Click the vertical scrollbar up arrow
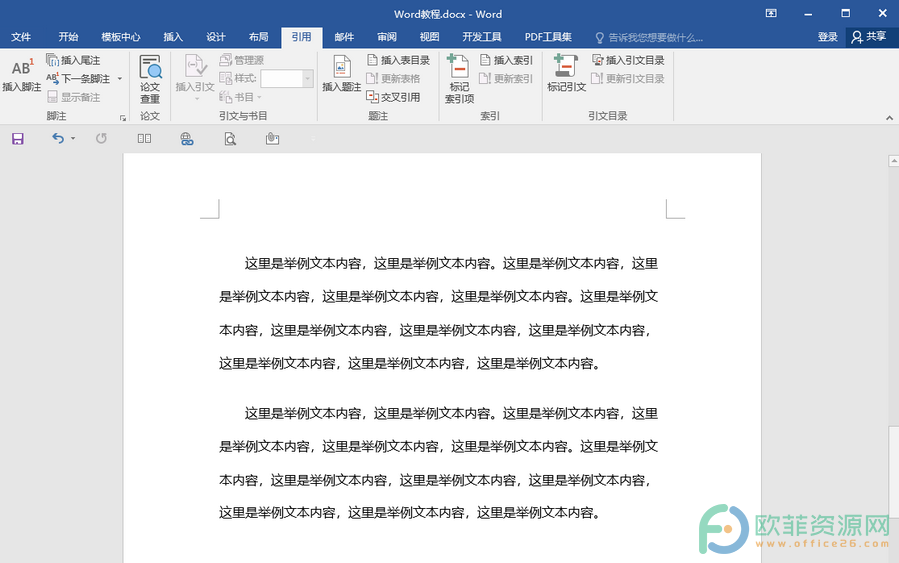This screenshot has height=563, width=899. point(893,161)
